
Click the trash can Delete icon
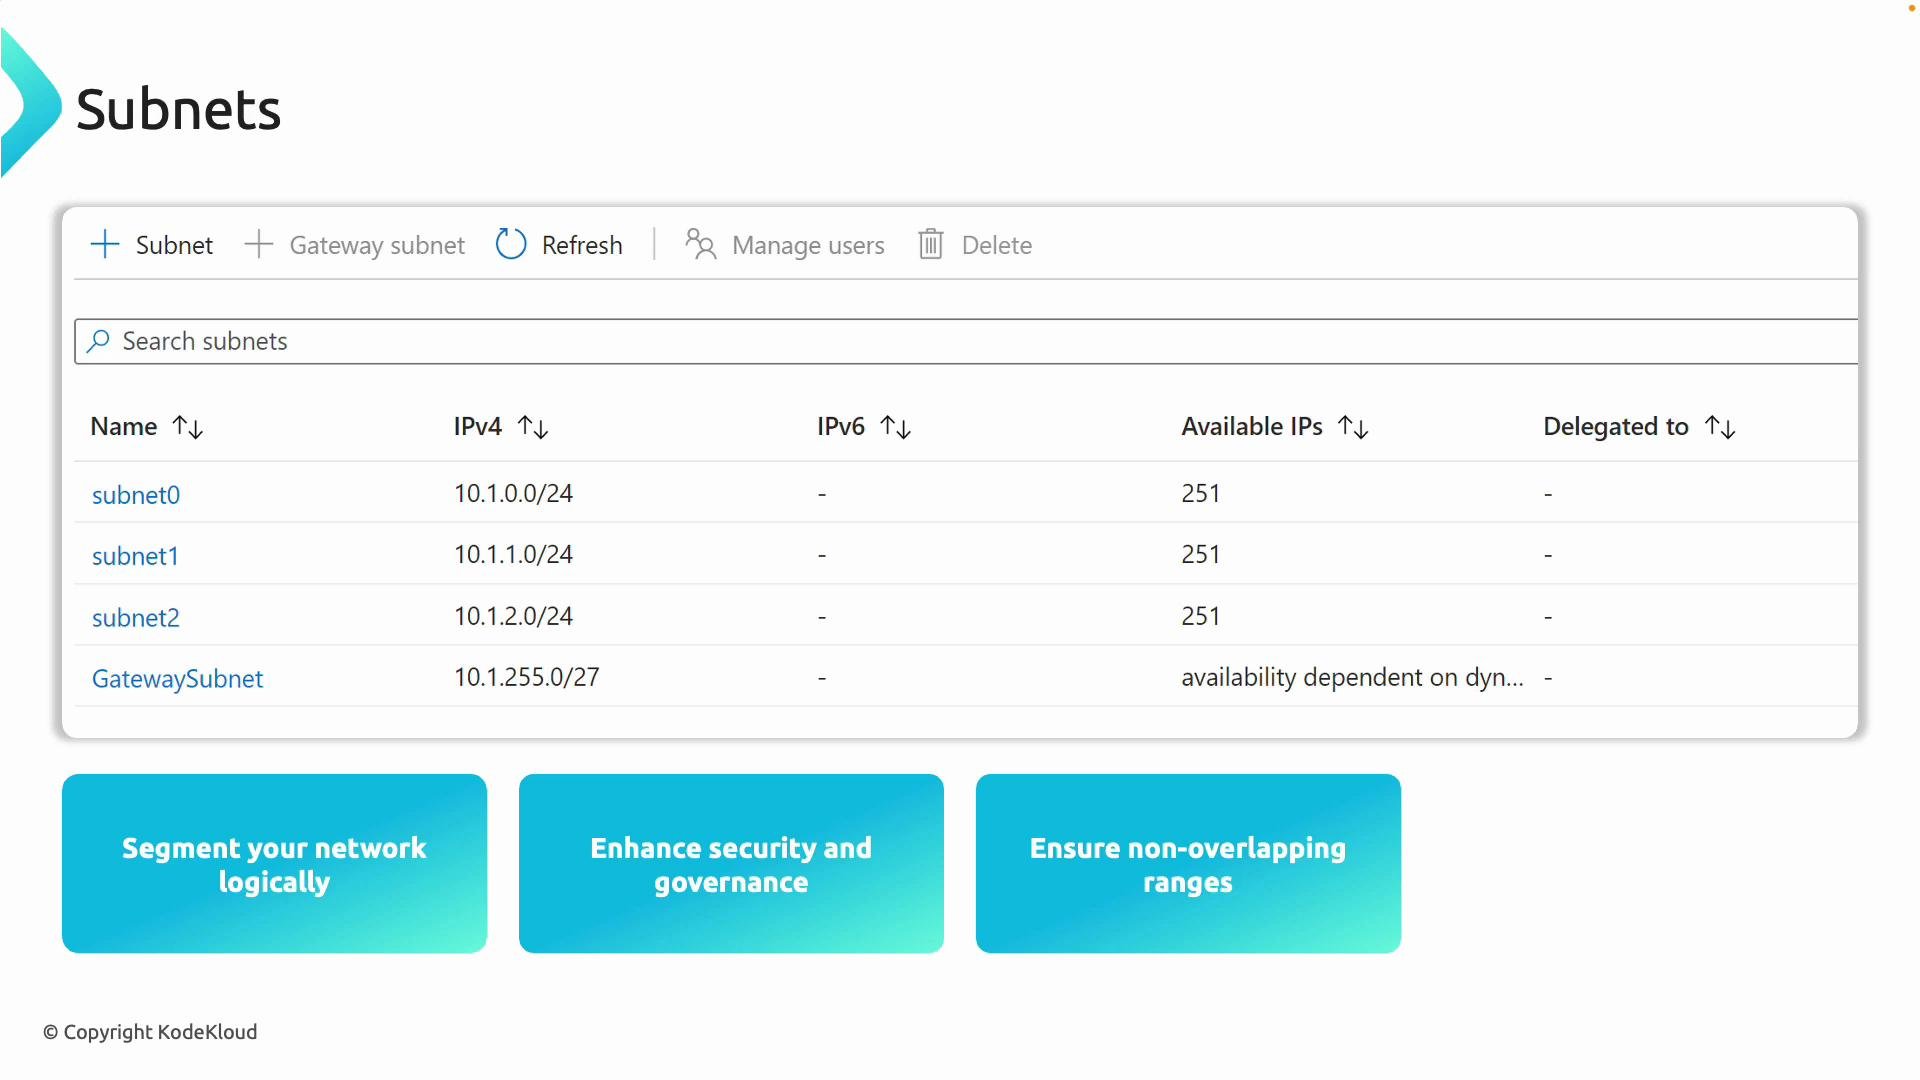pos(931,244)
